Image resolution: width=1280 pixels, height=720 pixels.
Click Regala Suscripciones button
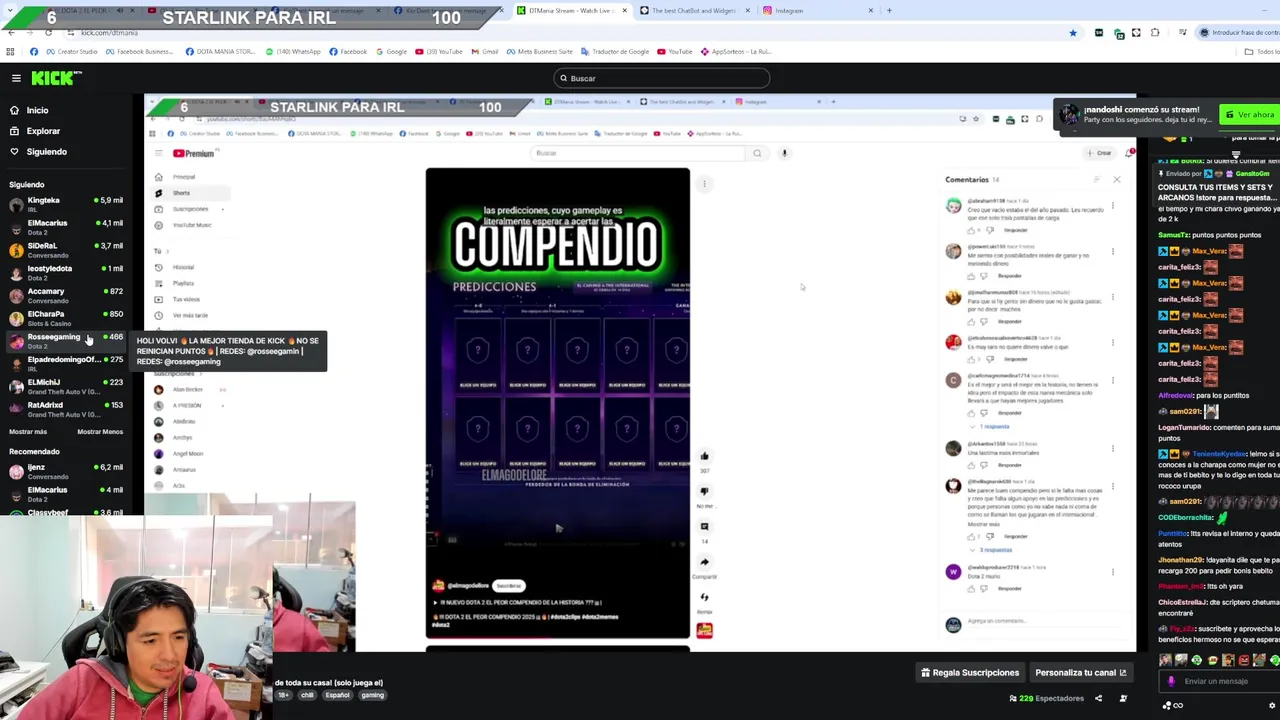(970, 673)
